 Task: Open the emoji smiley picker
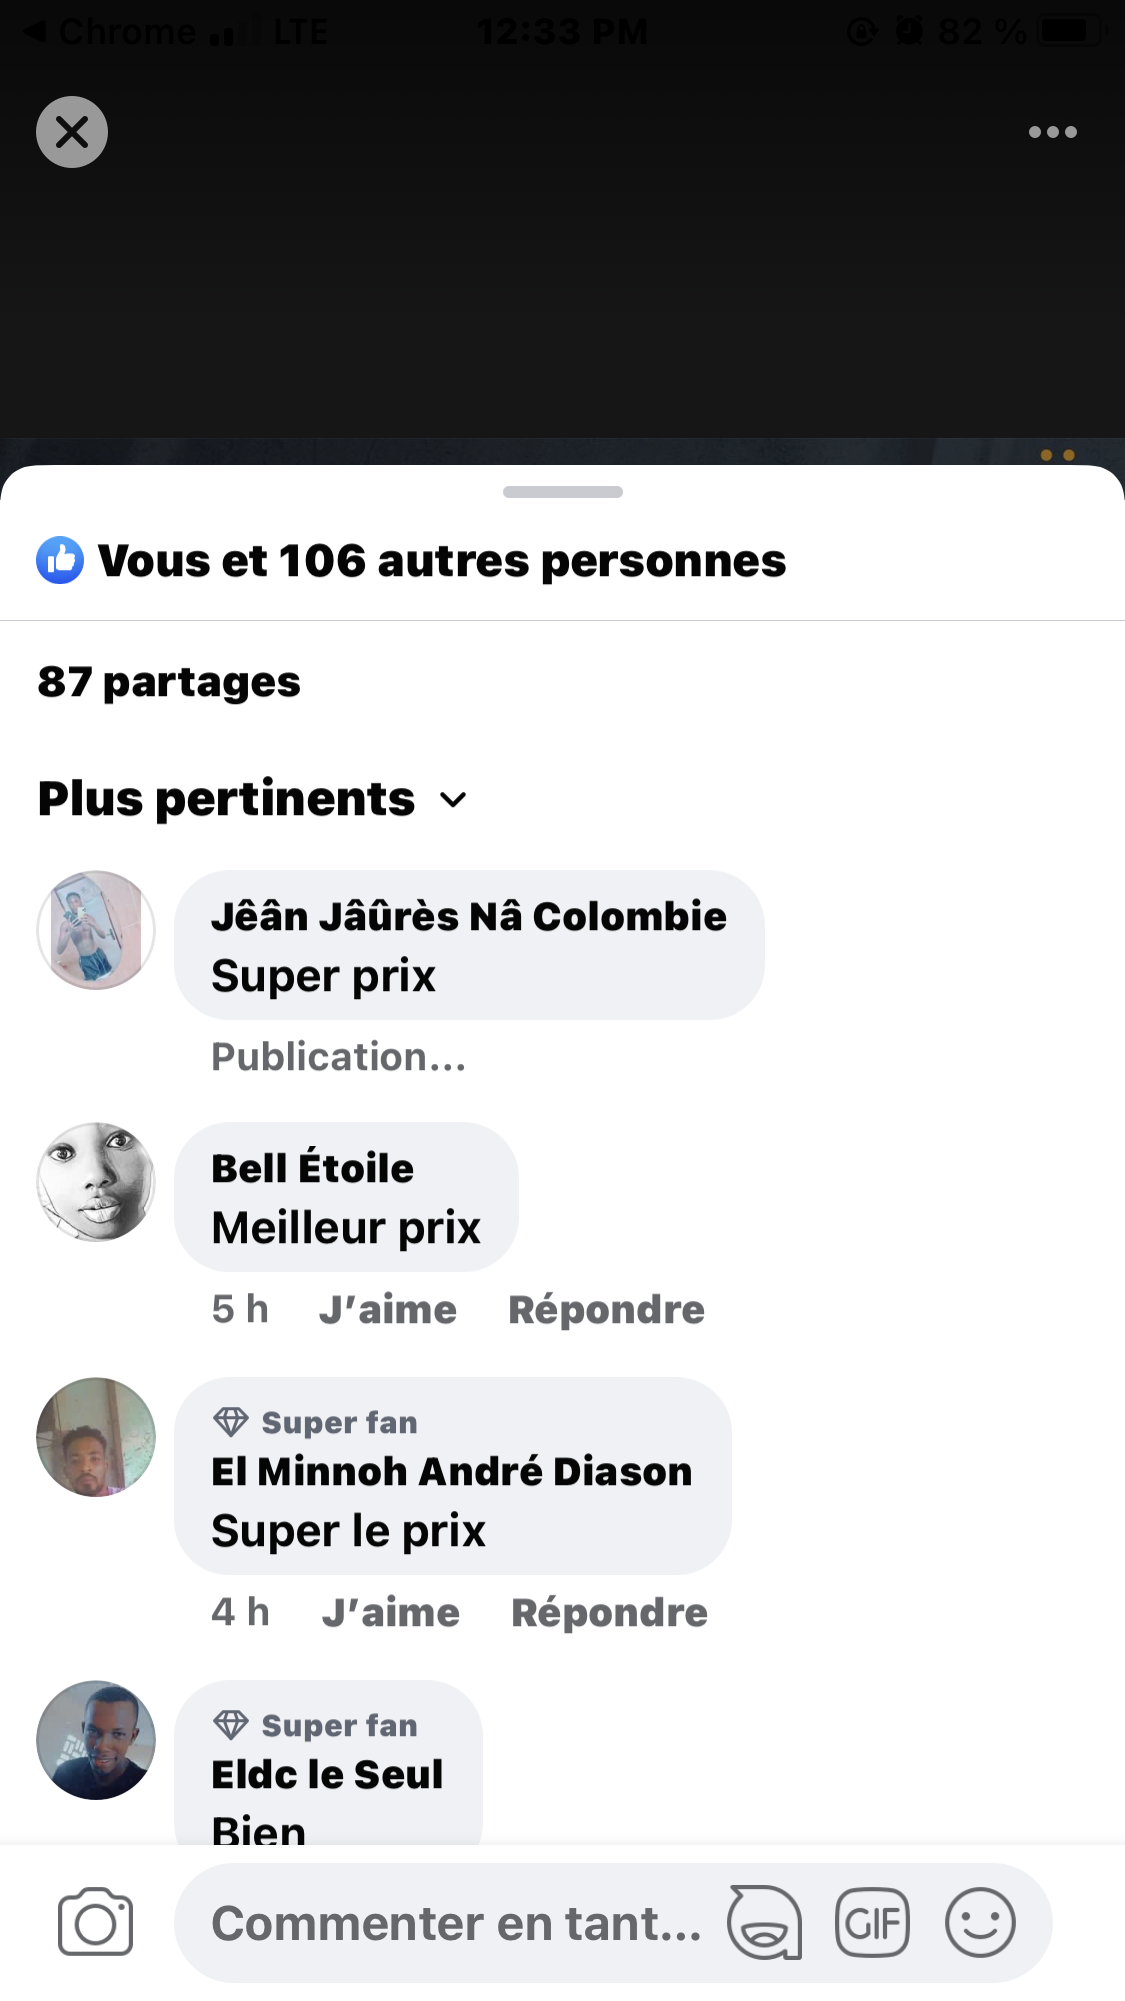pyautogui.click(x=980, y=1922)
